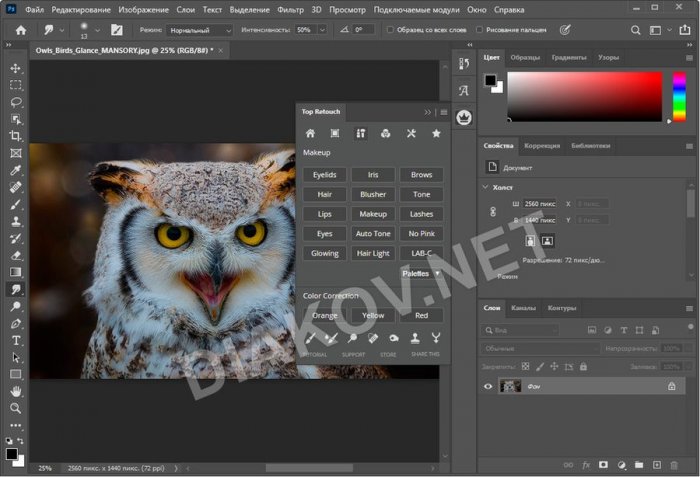Select the Type tool
Viewport: 700px width, 477px height.
(16, 340)
